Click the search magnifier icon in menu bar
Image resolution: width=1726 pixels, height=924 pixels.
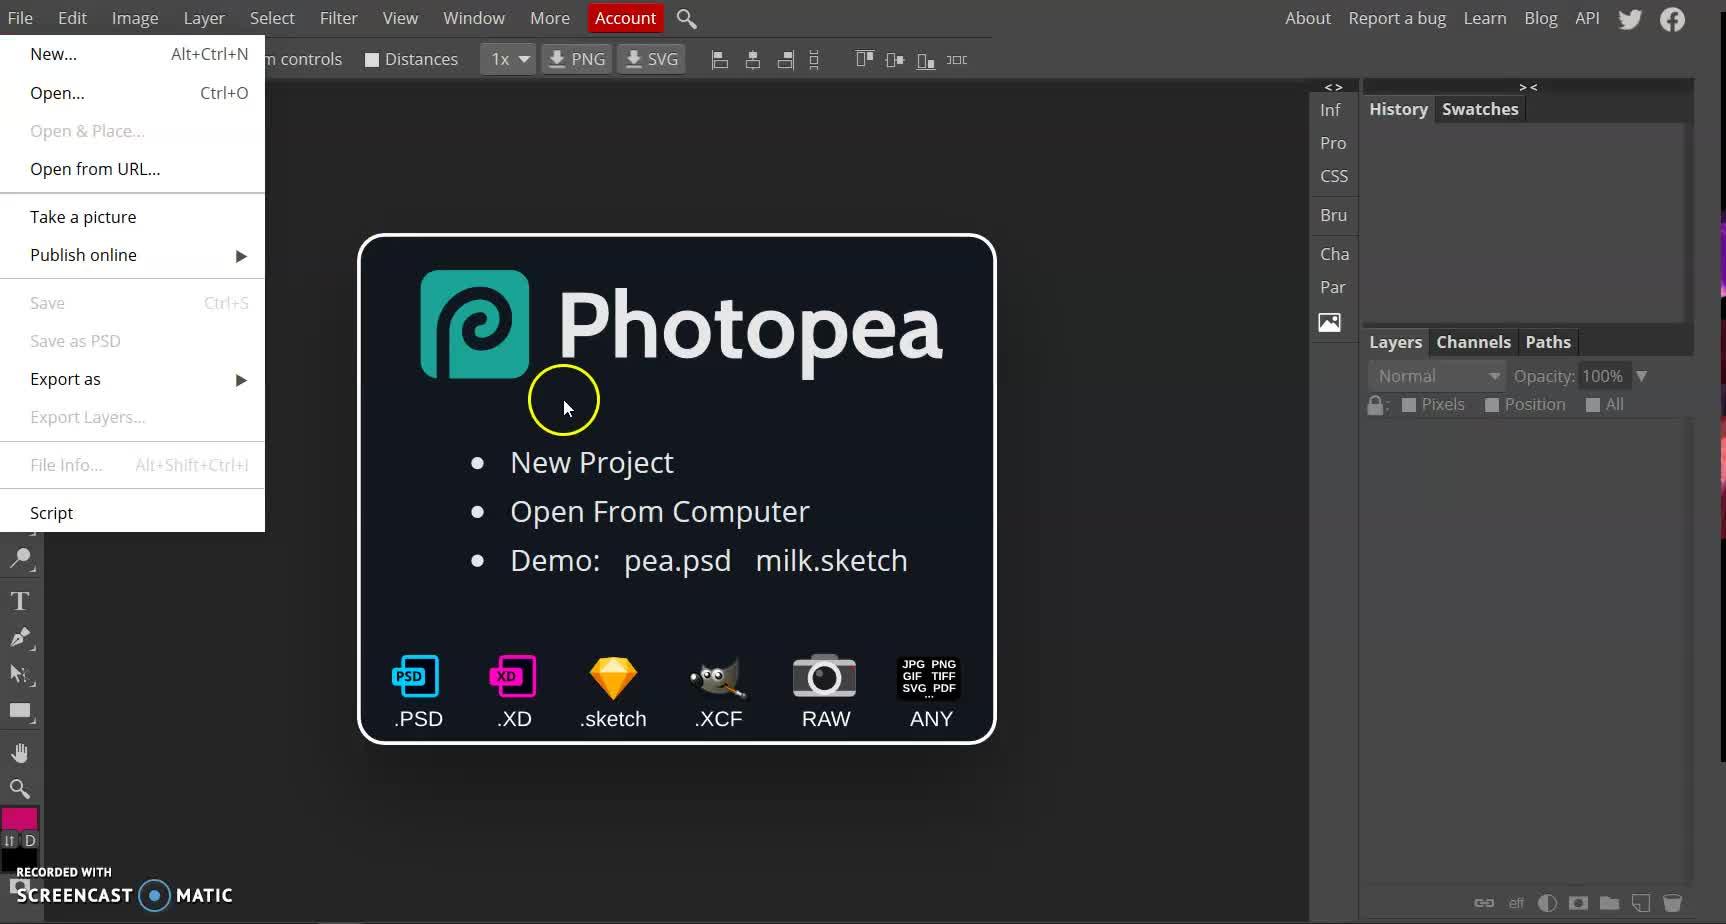pos(686,19)
